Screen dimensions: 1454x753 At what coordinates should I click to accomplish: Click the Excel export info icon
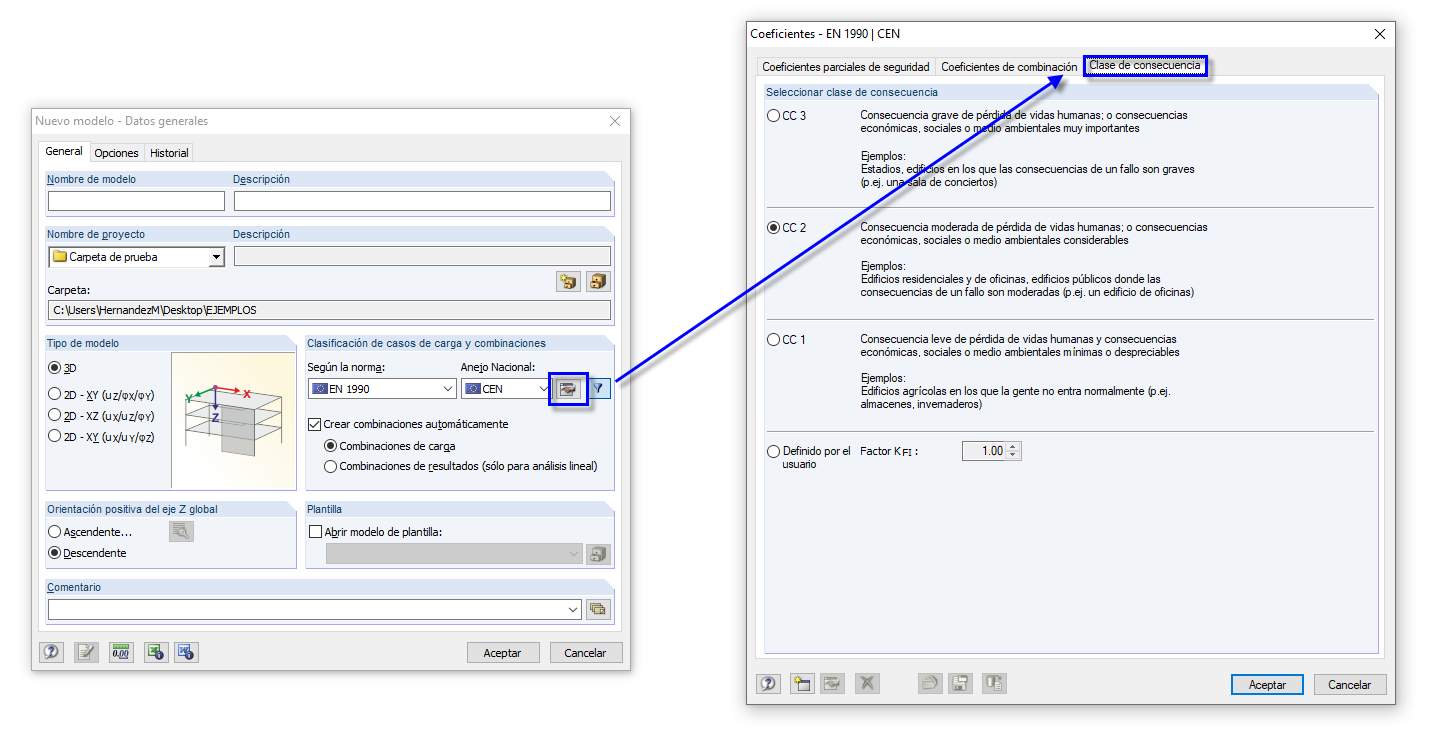pos(155,653)
